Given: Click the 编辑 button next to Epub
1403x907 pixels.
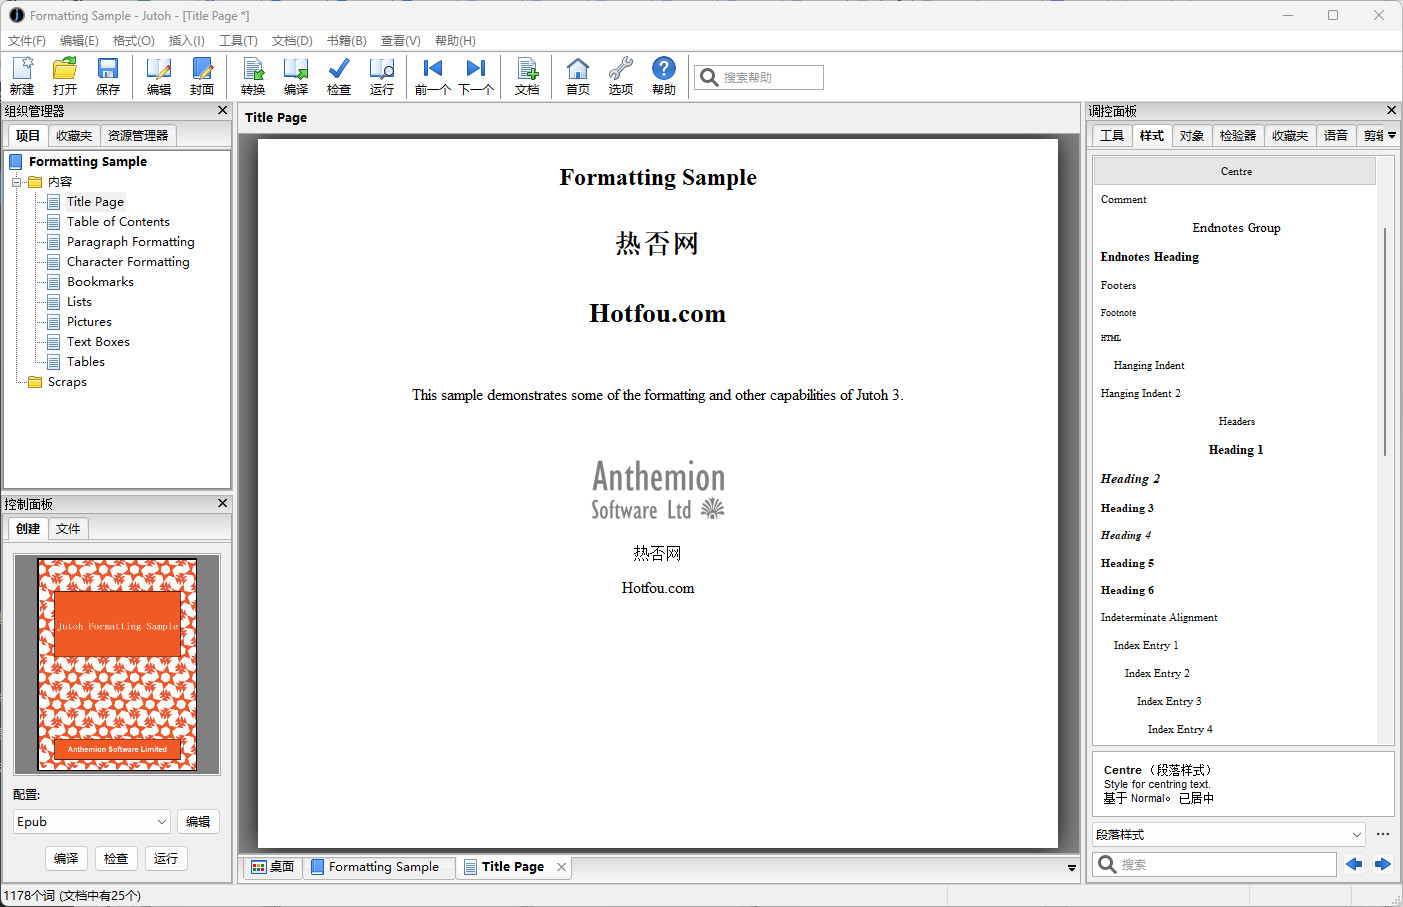Looking at the screenshot, I should (198, 822).
